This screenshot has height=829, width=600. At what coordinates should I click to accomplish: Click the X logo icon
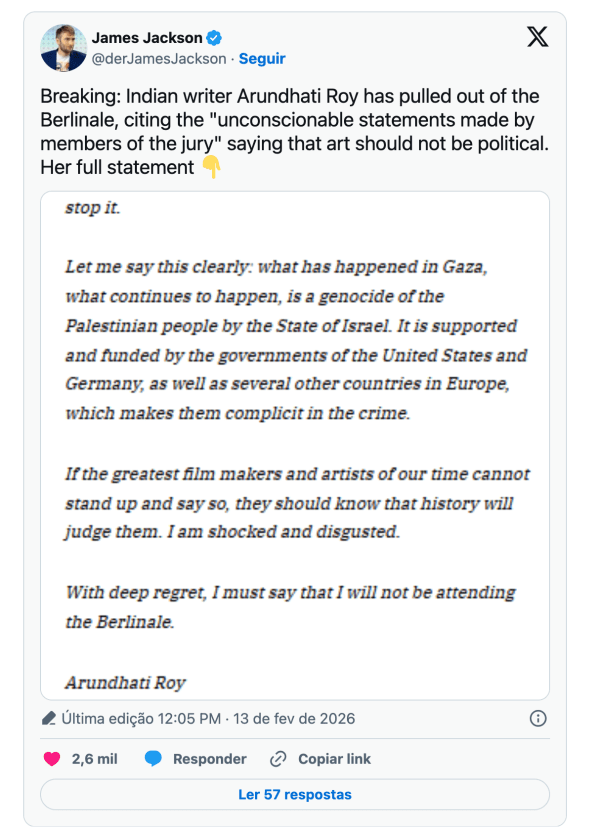tap(537, 38)
